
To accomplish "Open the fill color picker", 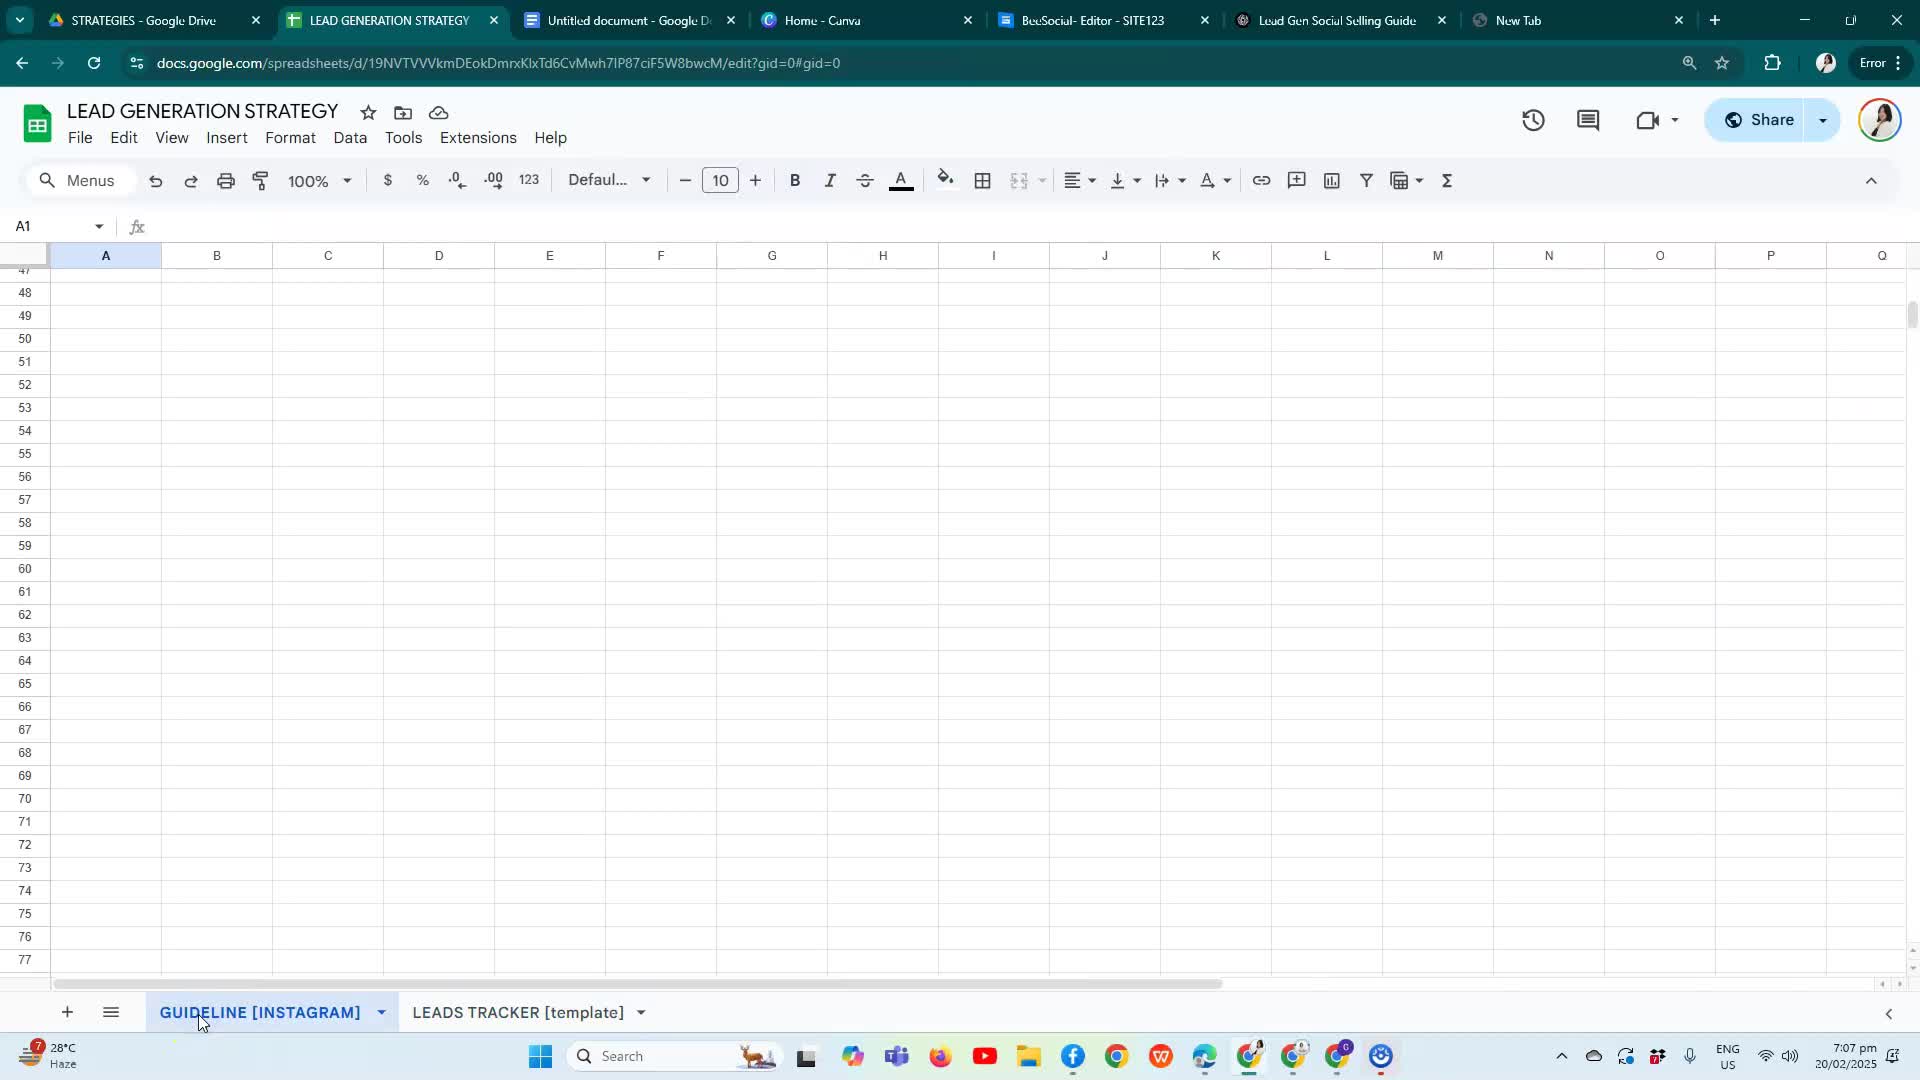I will tap(946, 181).
